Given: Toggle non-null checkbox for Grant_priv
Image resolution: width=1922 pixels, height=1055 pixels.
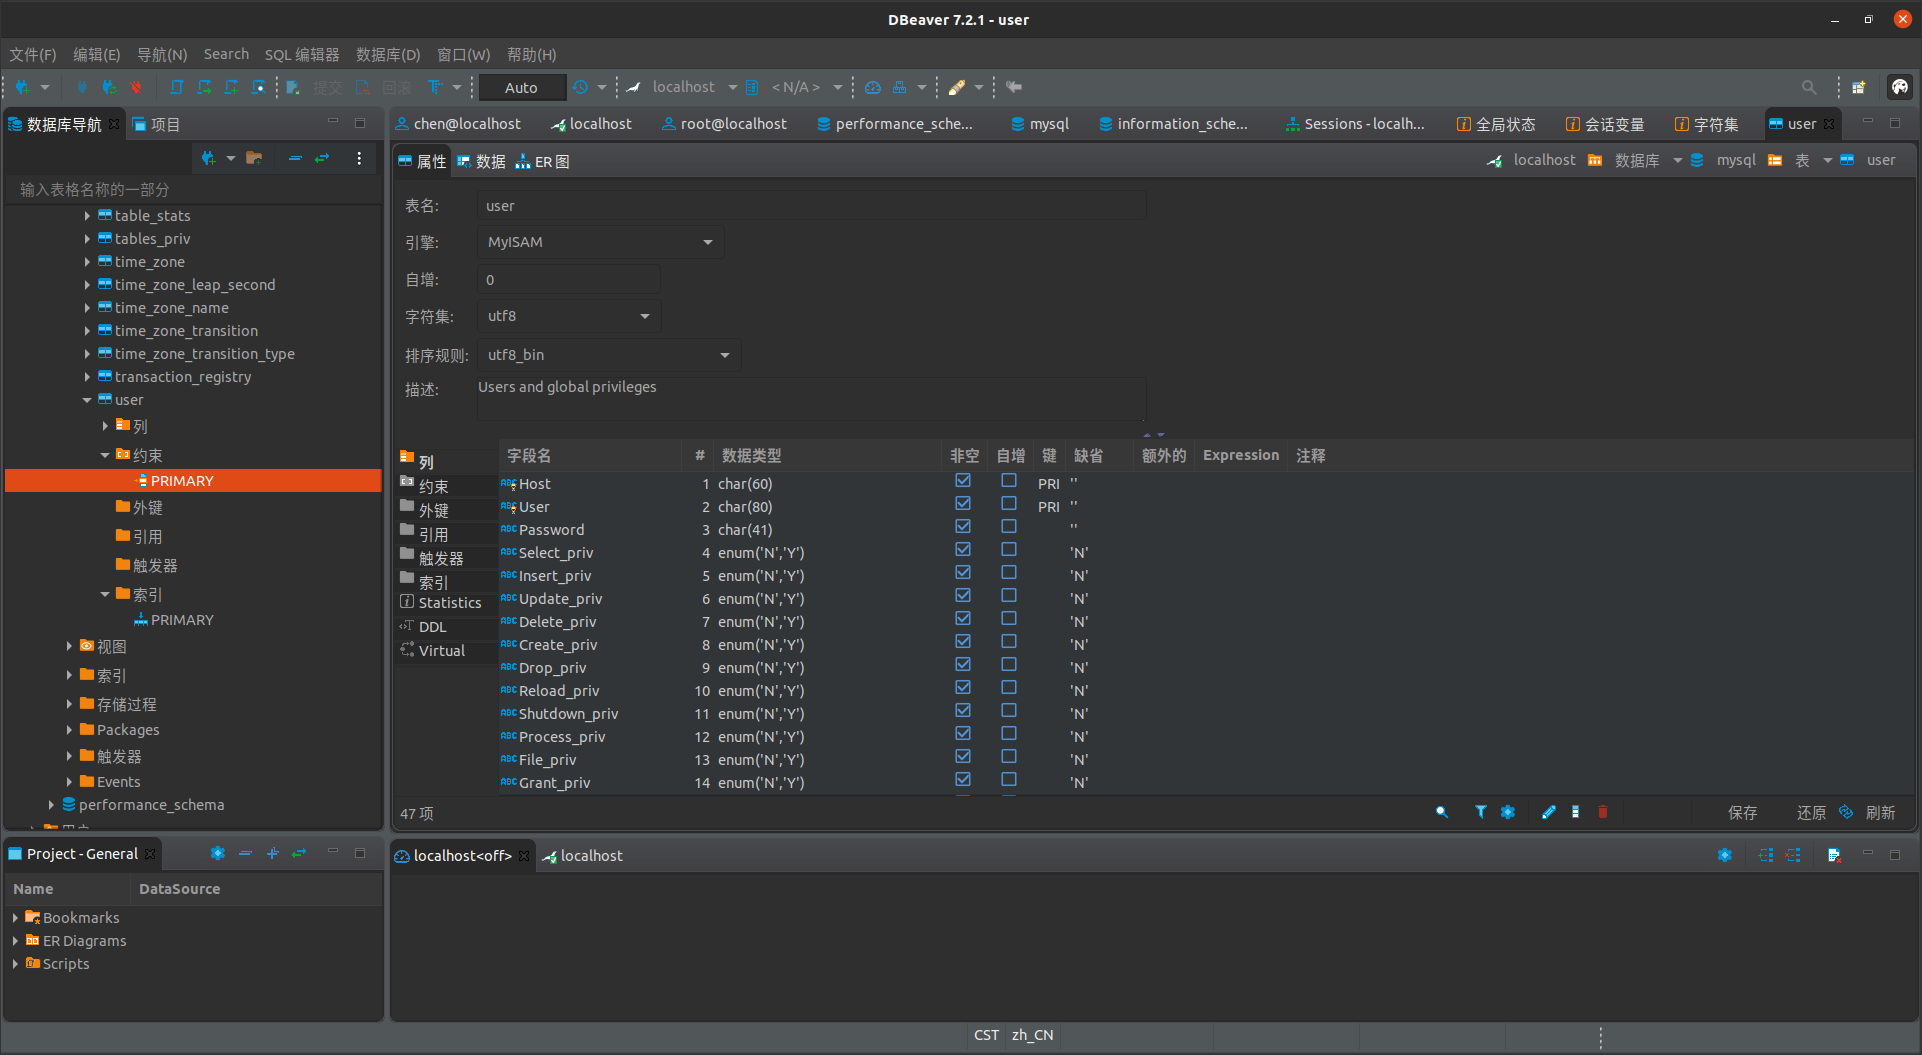Looking at the screenshot, I should (963, 780).
